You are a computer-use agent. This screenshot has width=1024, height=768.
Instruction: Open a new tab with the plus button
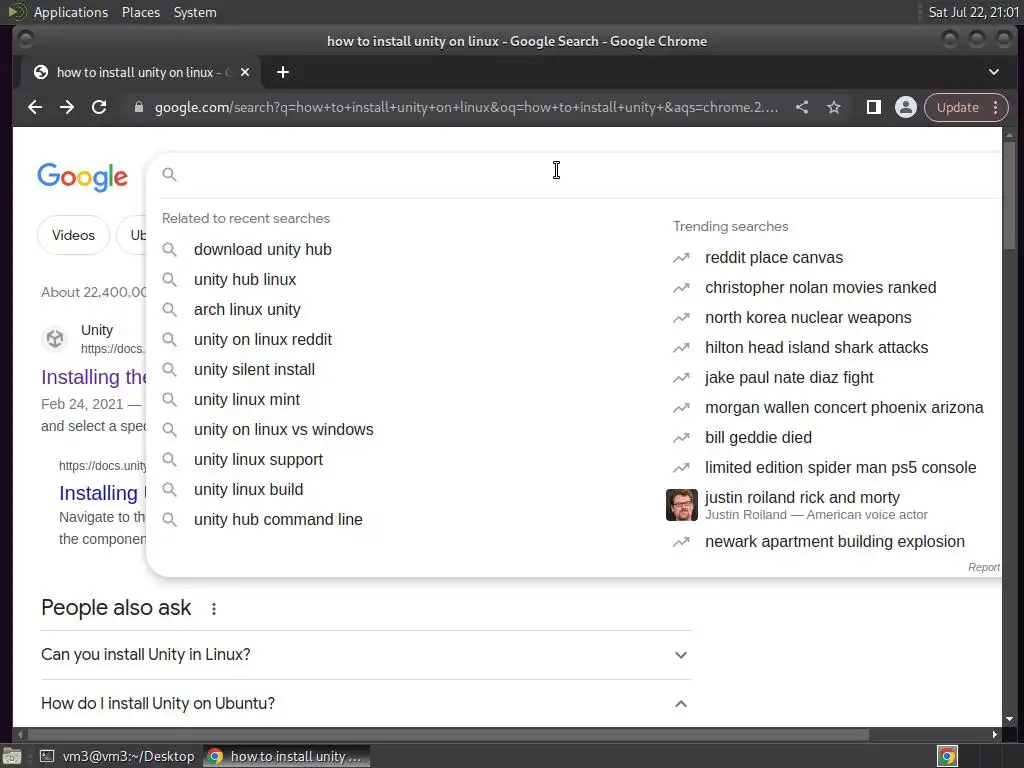283,72
